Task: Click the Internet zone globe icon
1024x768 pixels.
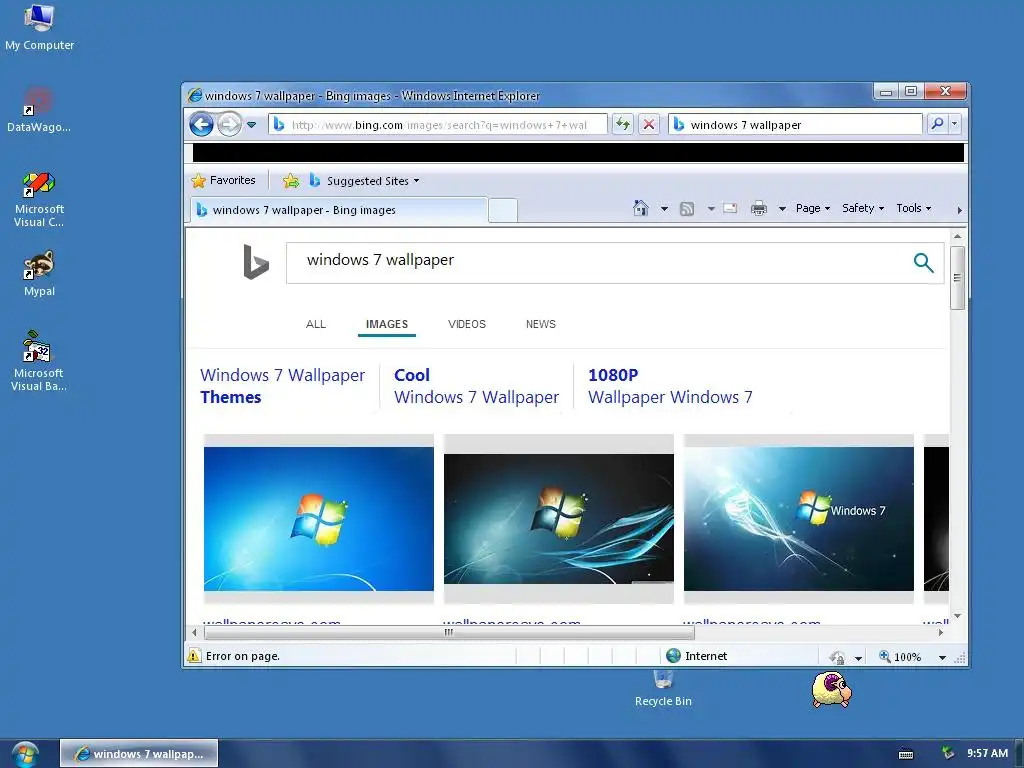Action: point(673,656)
